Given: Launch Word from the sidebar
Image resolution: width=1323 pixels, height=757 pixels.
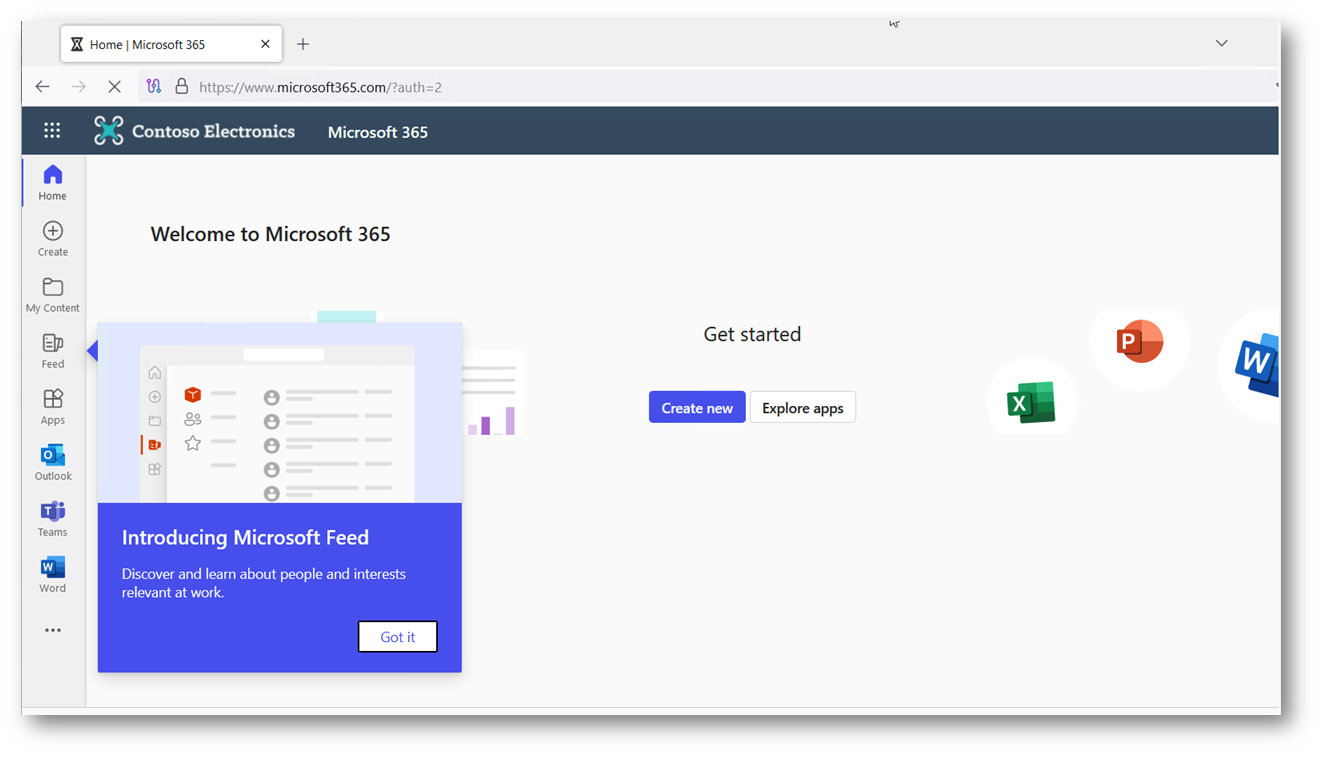Looking at the screenshot, I should (53, 575).
